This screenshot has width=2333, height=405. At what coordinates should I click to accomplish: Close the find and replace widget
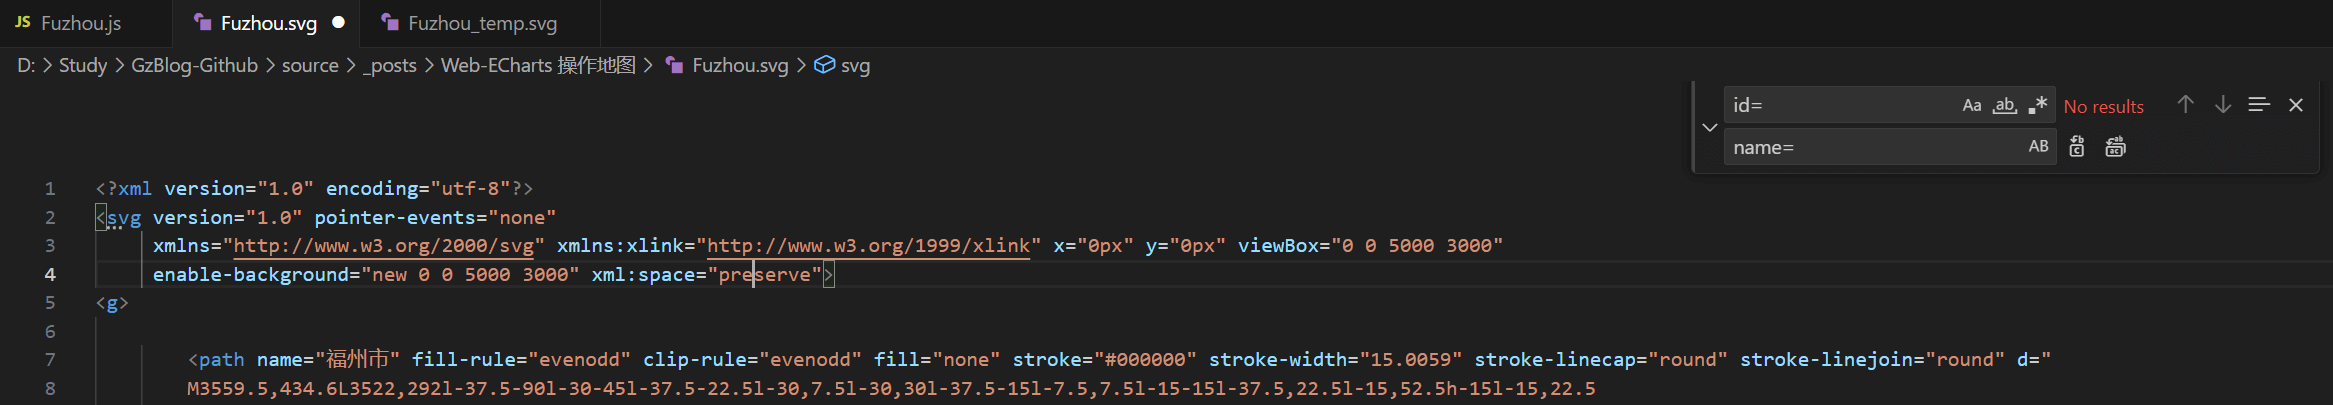(2296, 105)
